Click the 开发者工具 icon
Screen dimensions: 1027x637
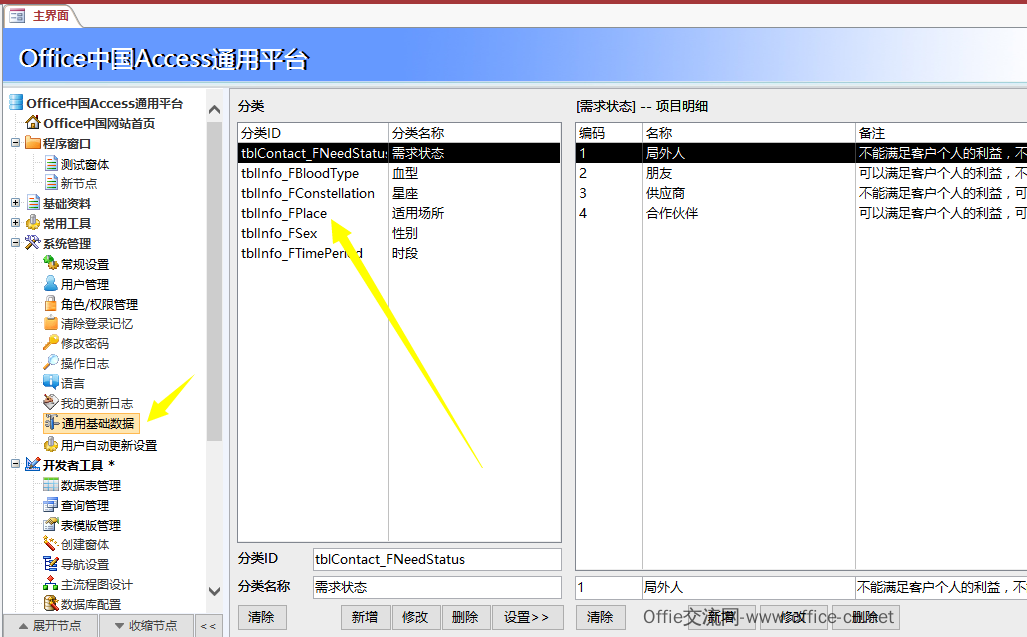point(33,464)
